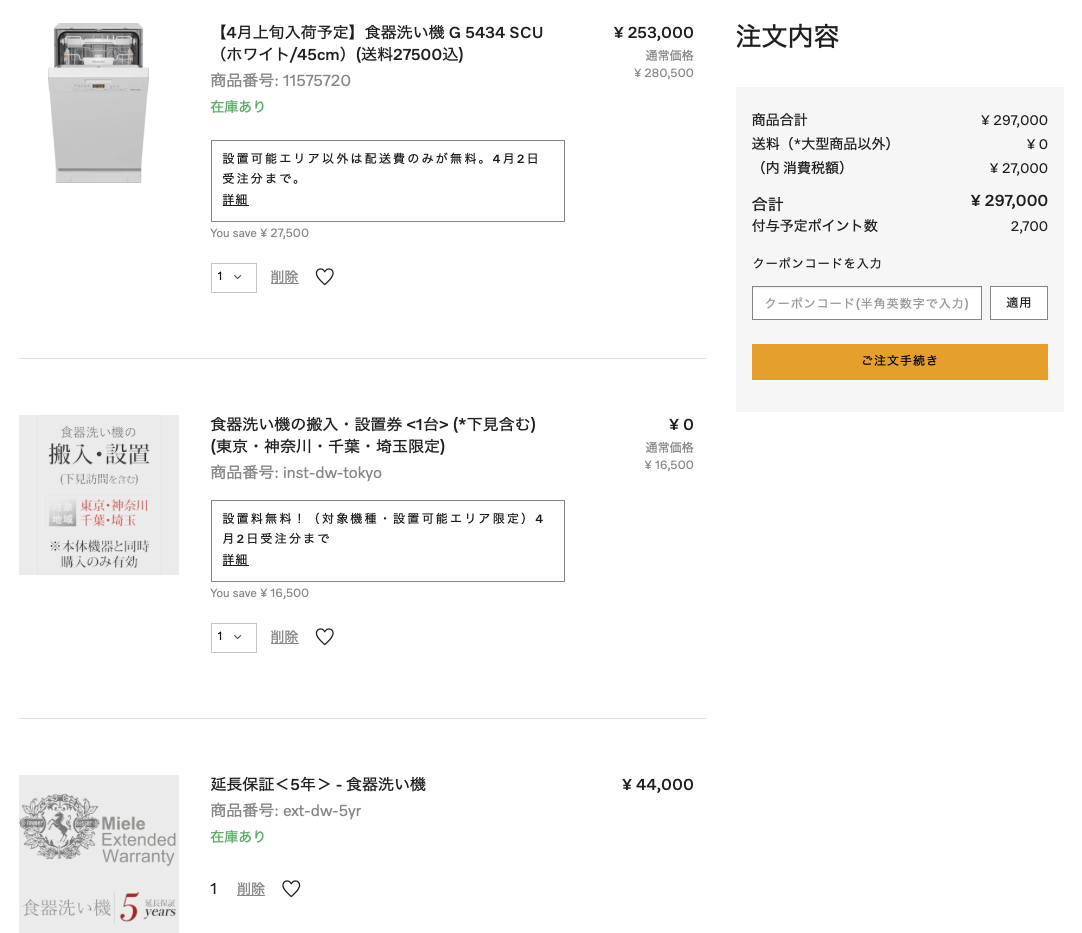Proceed to checkout with ご注文手続き button
The width and height of the screenshot is (1082, 933).
click(x=899, y=362)
